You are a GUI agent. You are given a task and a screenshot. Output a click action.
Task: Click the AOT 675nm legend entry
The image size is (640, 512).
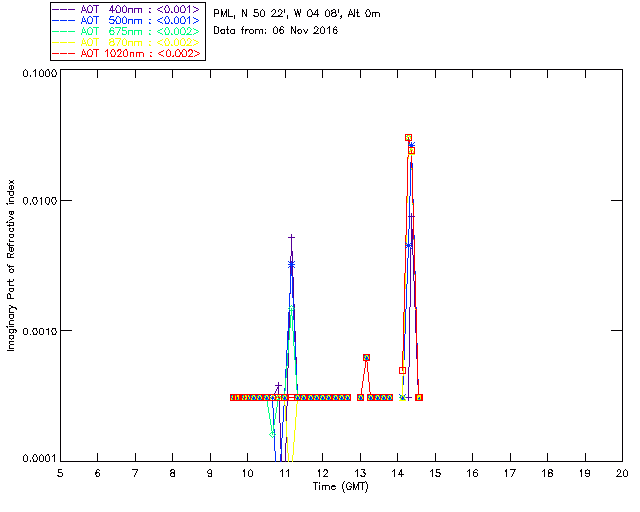[127, 31]
